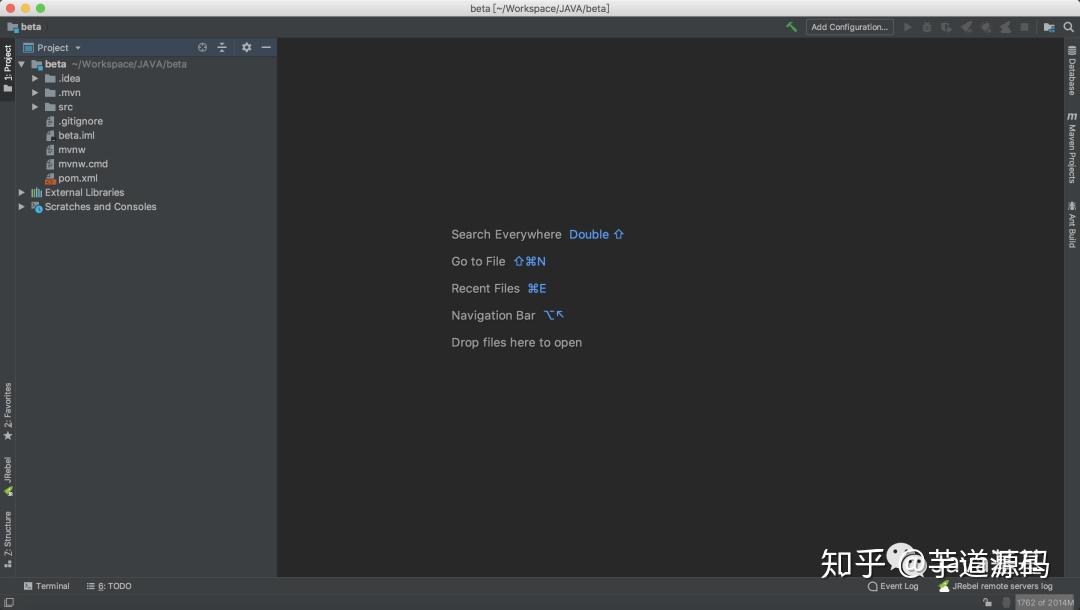Open the Terminal tool window
Image resolution: width=1080 pixels, height=610 pixels.
coord(47,586)
